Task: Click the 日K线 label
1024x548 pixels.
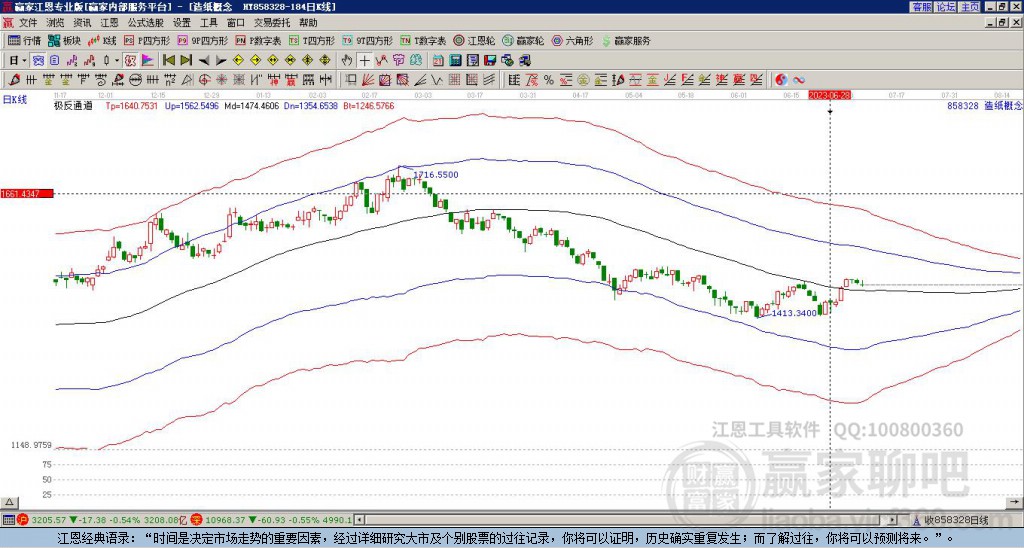Action: 14,99
